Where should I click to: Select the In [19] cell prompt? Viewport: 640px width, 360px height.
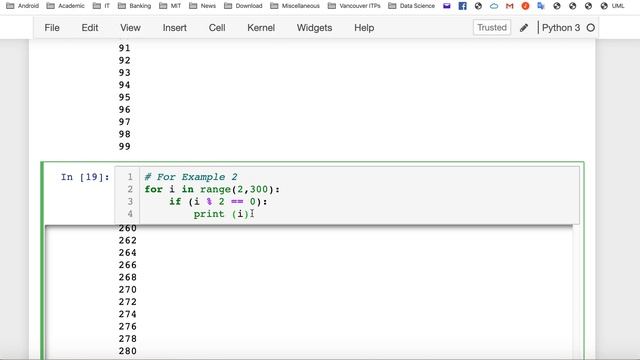pos(85,177)
